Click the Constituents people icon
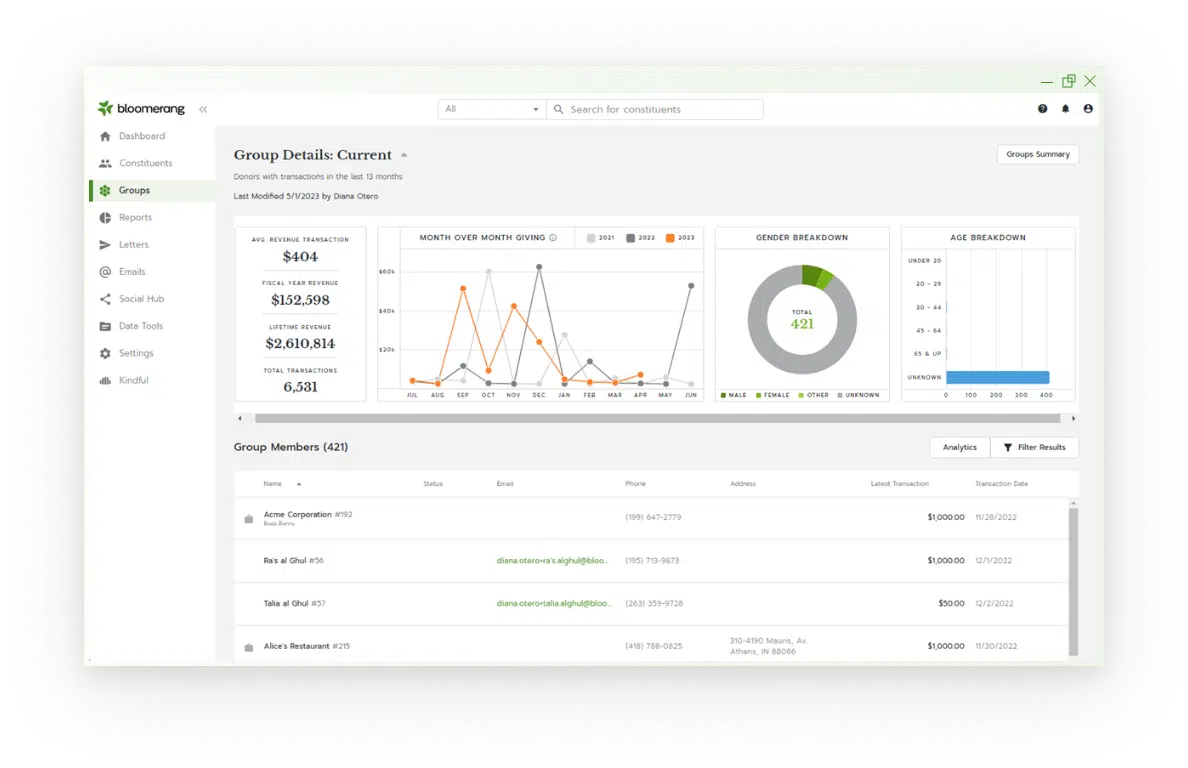 (x=105, y=163)
